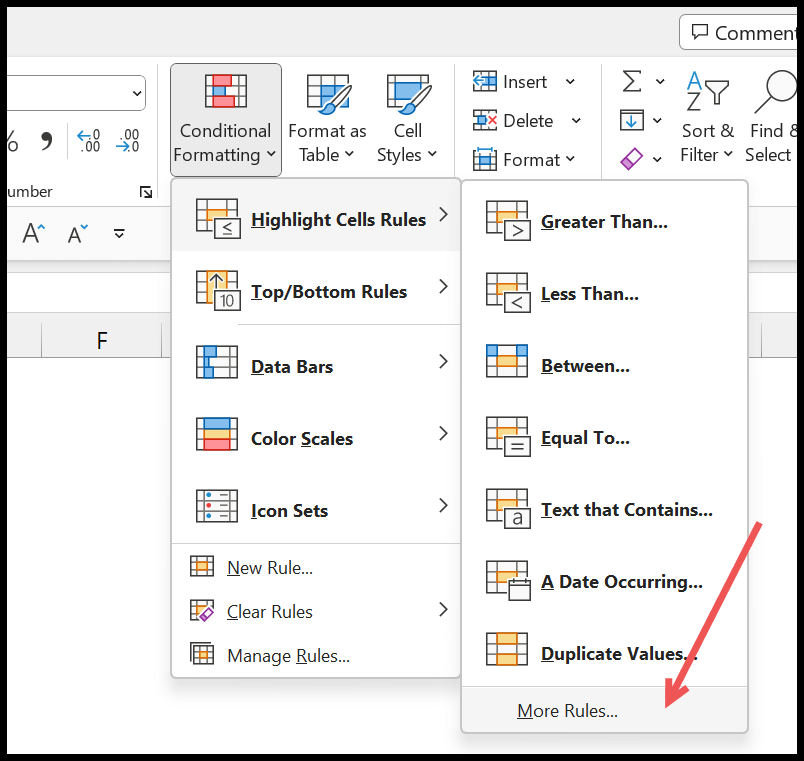Click More Rules... at submenu bottom
Viewport: 804px width, 761px height.
pyautogui.click(x=605, y=710)
